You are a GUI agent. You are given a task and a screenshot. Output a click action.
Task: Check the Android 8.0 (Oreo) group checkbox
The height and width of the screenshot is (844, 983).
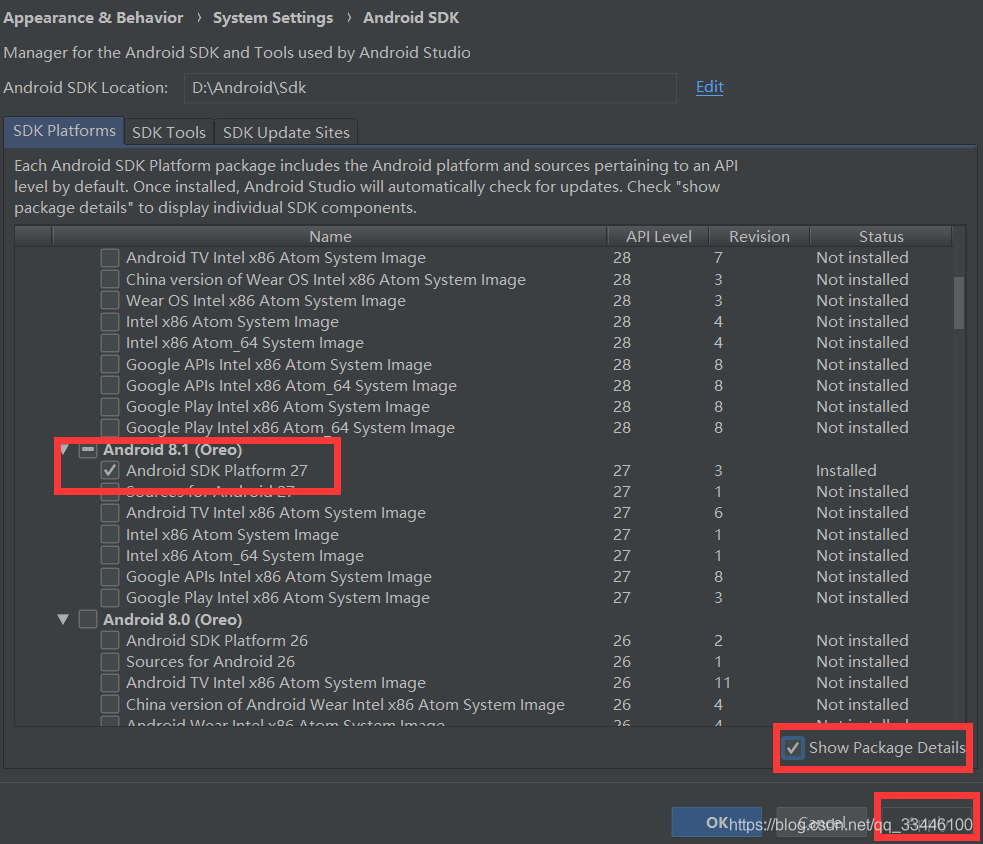point(88,620)
